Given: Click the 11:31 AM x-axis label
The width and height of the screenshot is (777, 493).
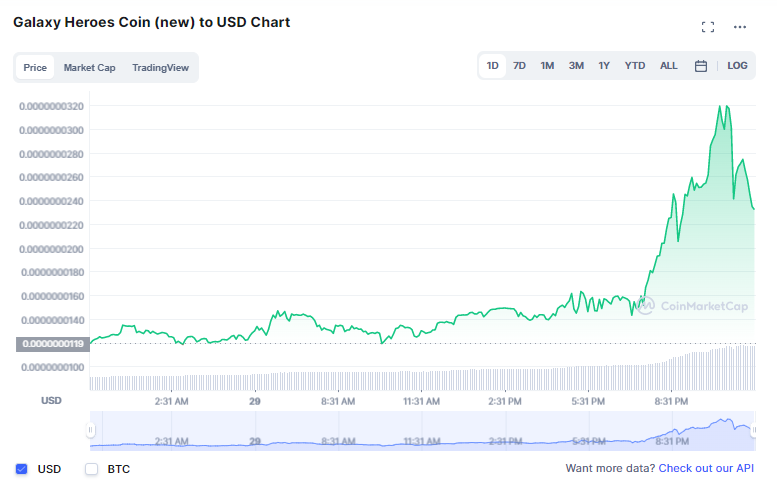Looking at the screenshot, I should click(421, 401).
